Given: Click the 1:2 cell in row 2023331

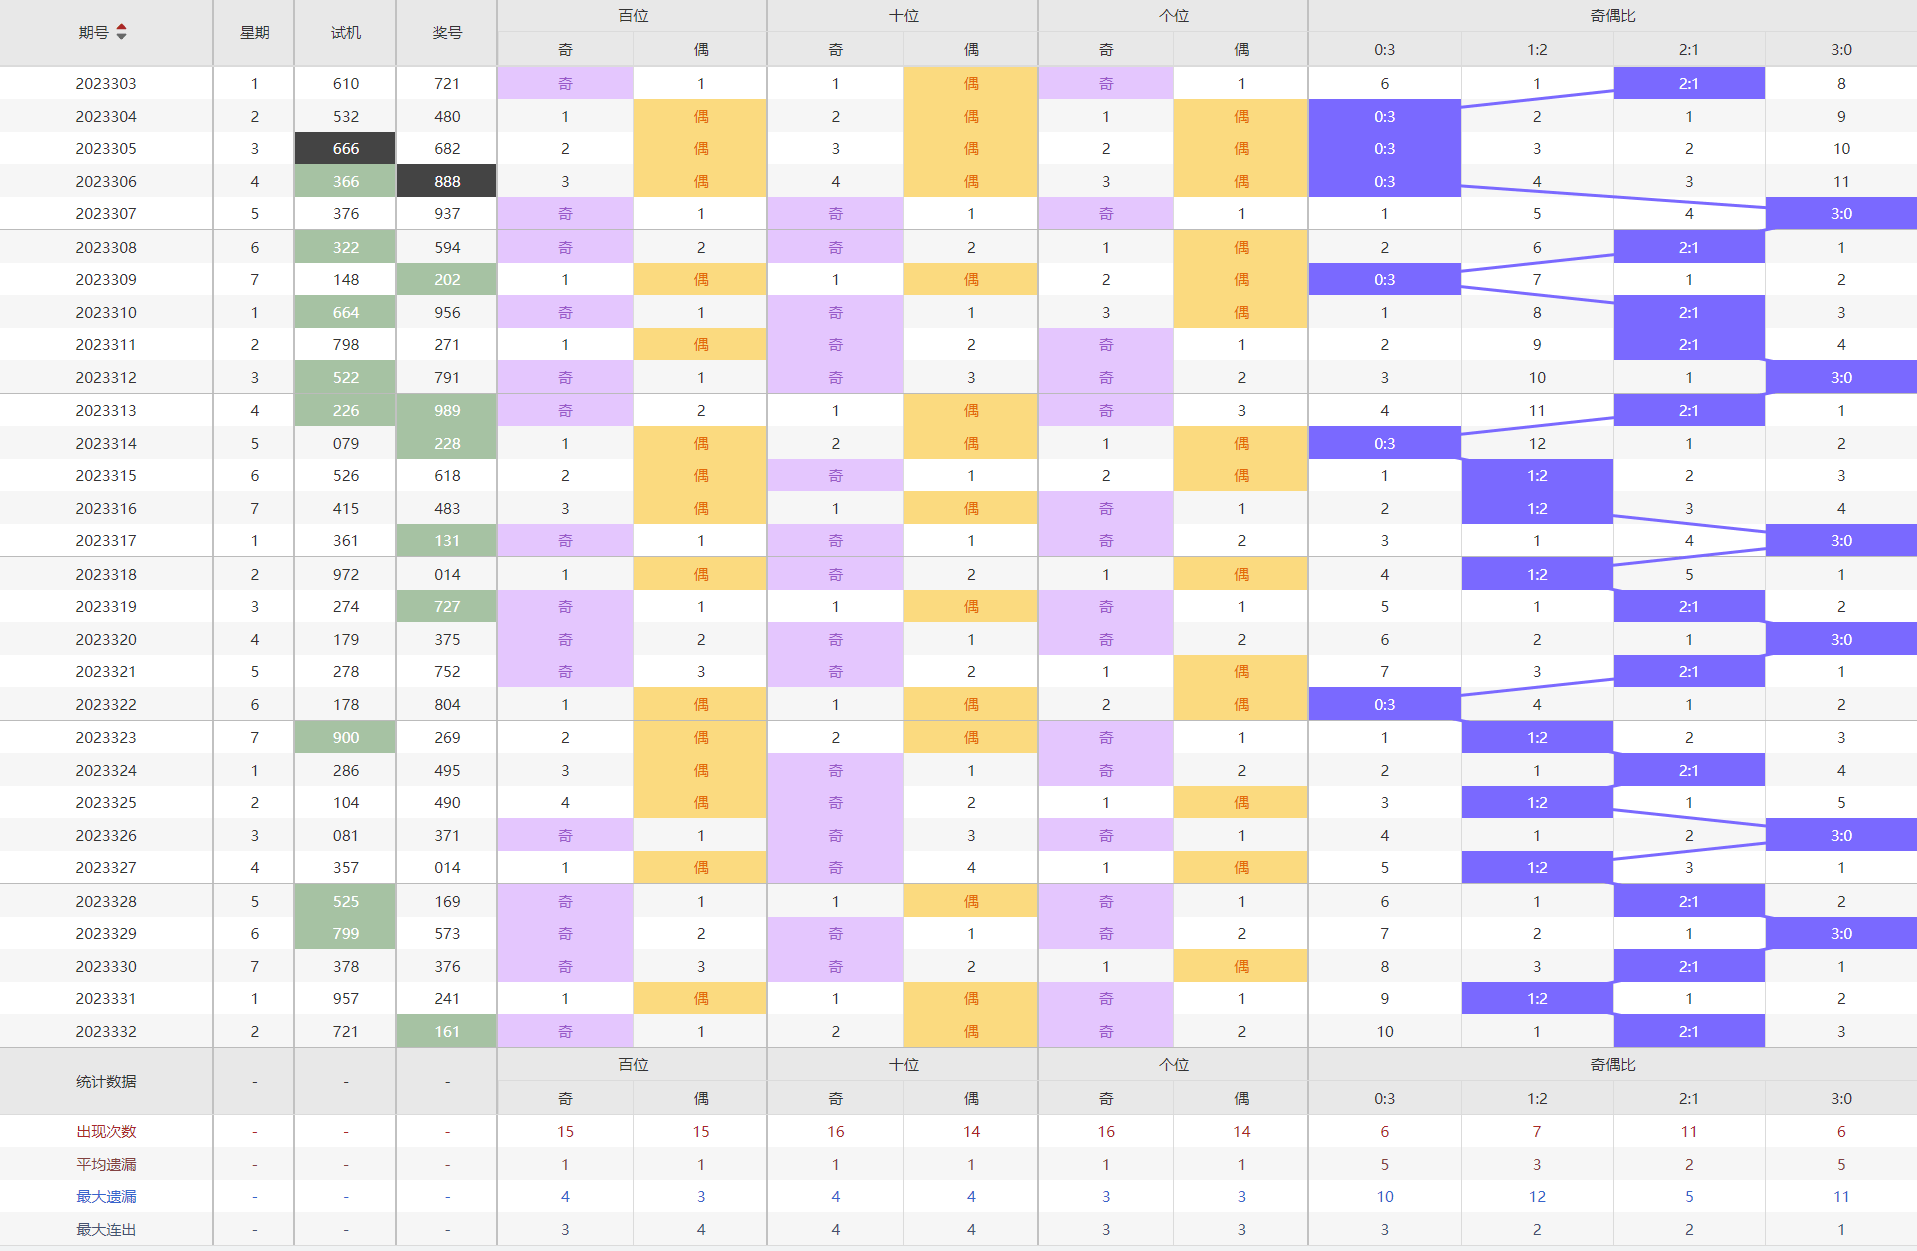Looking at the screenshot, I should click(x=1537, y=998).
